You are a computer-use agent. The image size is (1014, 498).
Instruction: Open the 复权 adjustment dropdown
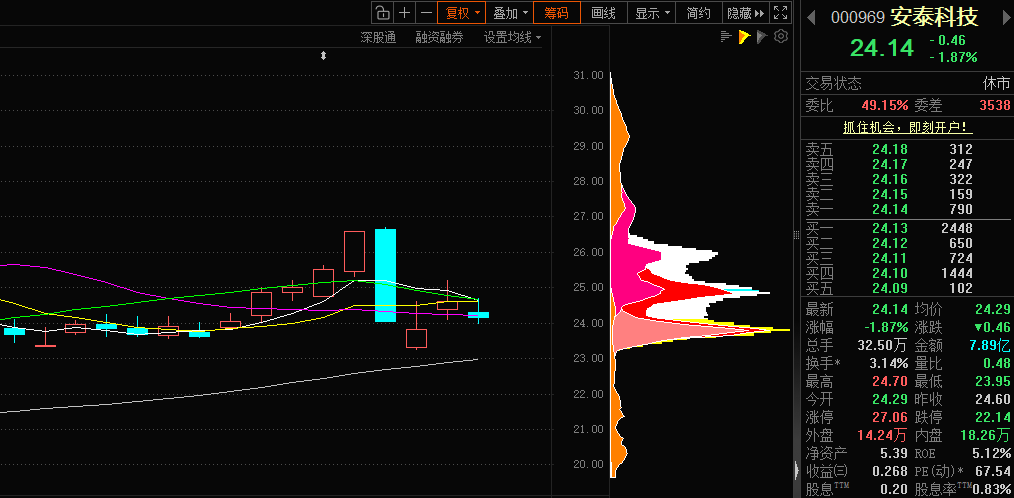461,12
